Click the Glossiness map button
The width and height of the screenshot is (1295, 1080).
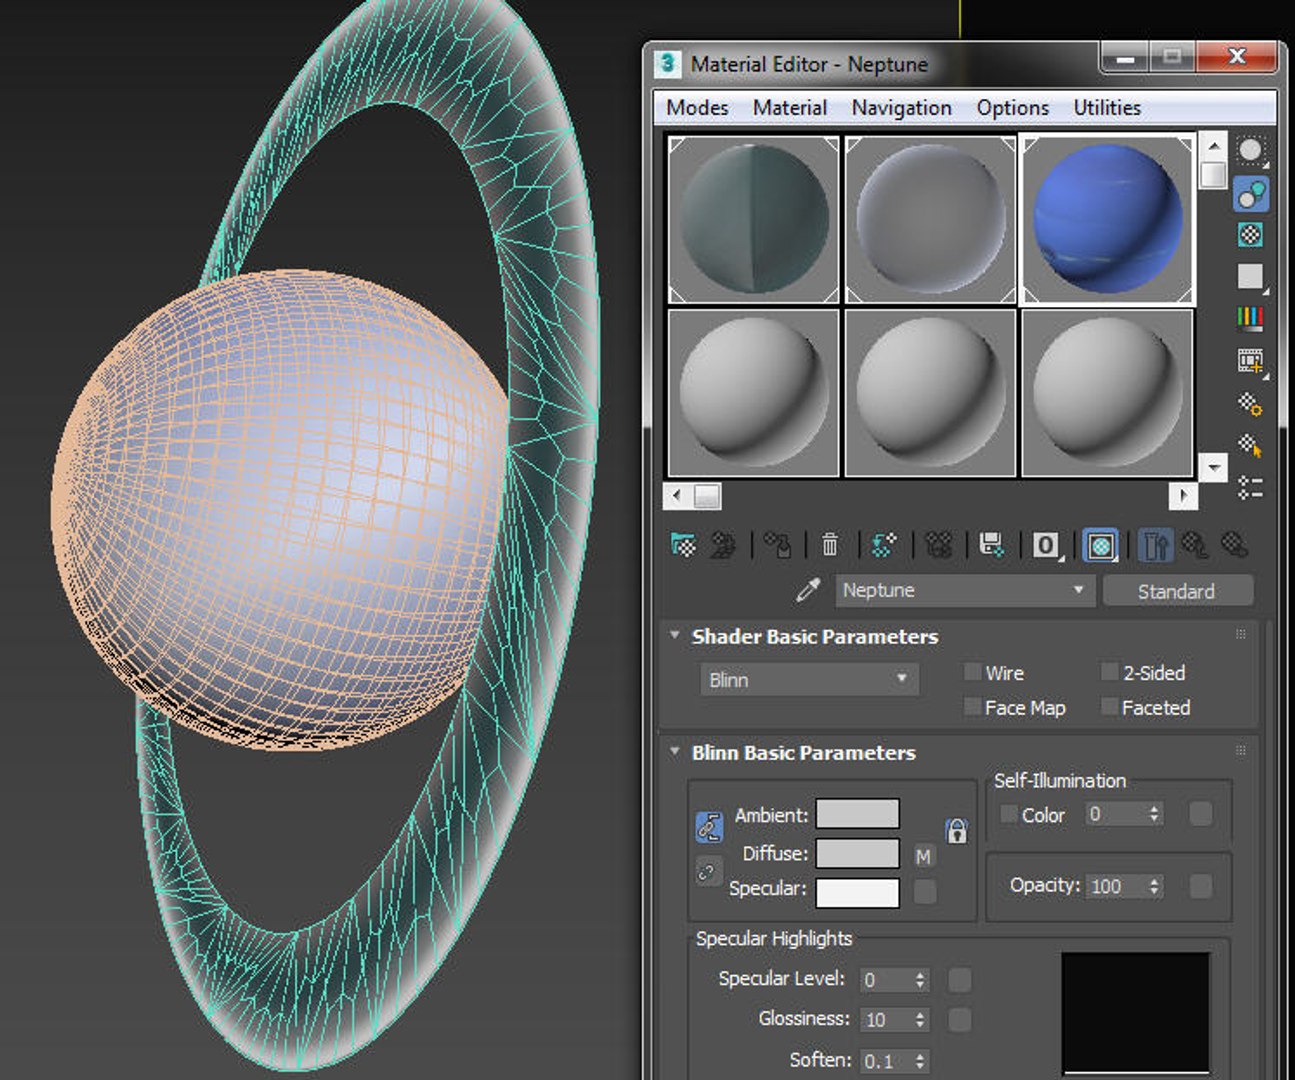click(959, 1020)
